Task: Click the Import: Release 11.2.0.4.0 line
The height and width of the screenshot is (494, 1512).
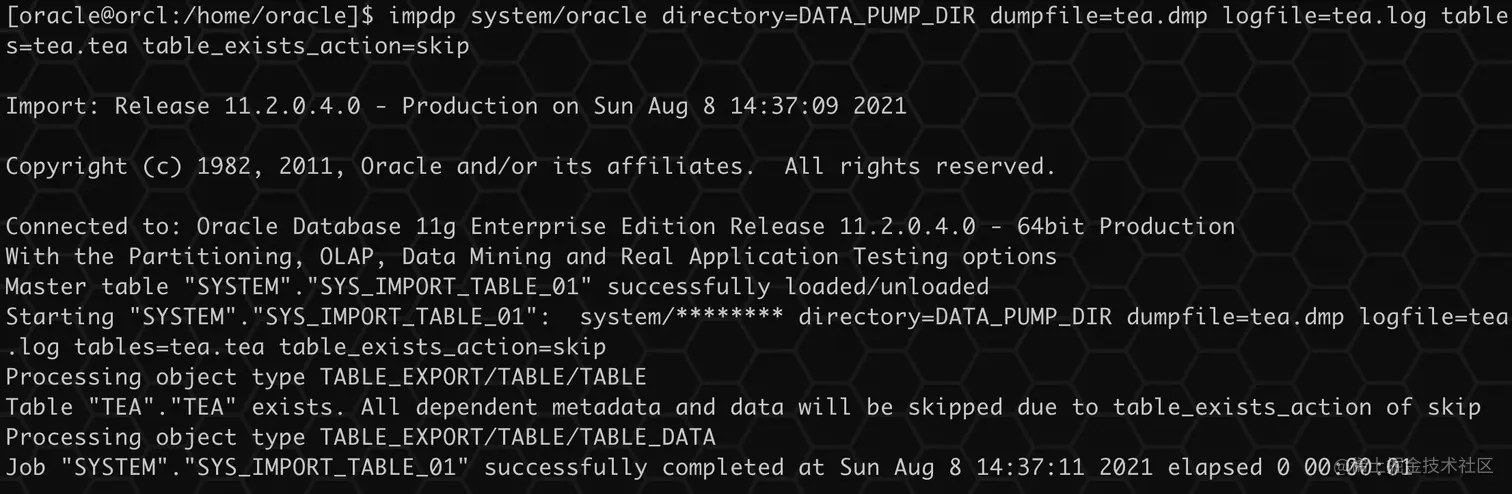Action: pos(456,106)
